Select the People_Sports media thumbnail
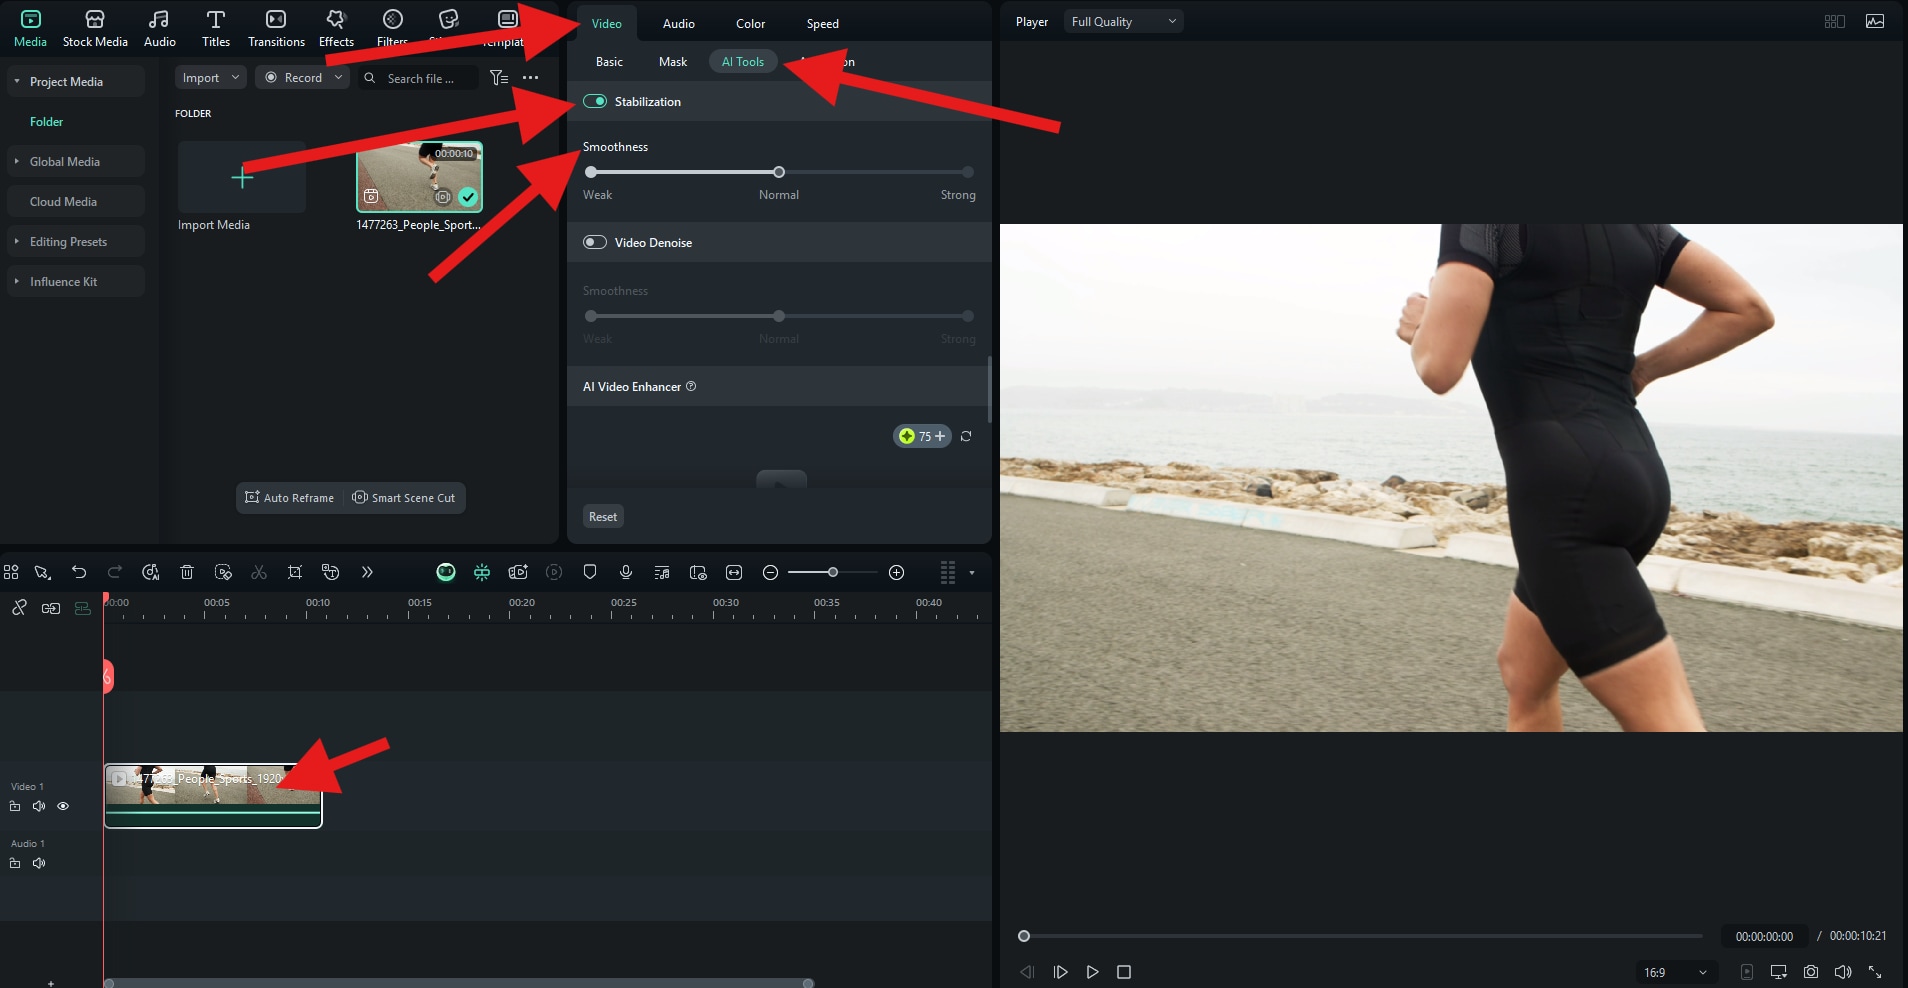This screenshot has width=1908, height=988. tap(420, 177)
